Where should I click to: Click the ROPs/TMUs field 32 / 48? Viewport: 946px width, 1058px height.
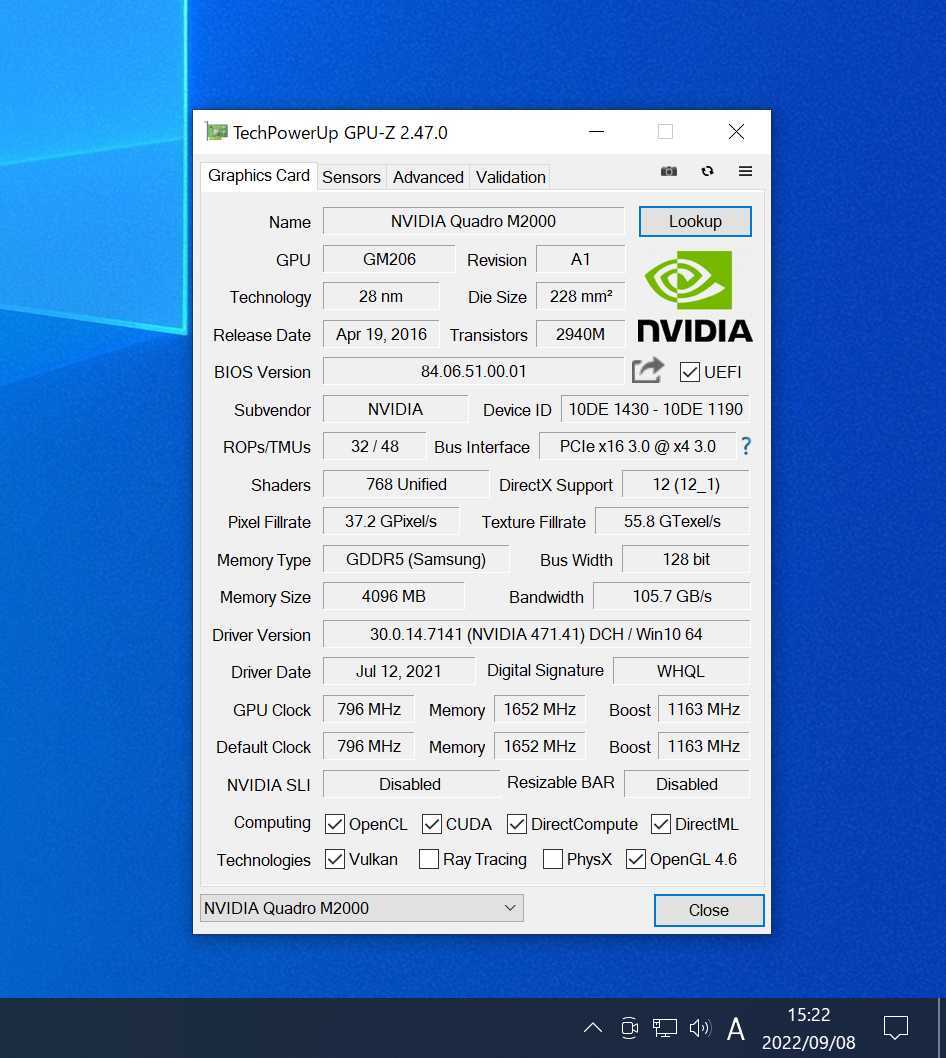coord(374,446)
